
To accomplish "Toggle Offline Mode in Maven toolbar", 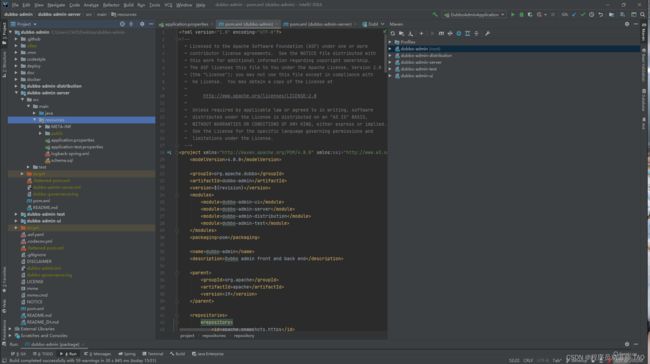I will click(x=450, y=34).
